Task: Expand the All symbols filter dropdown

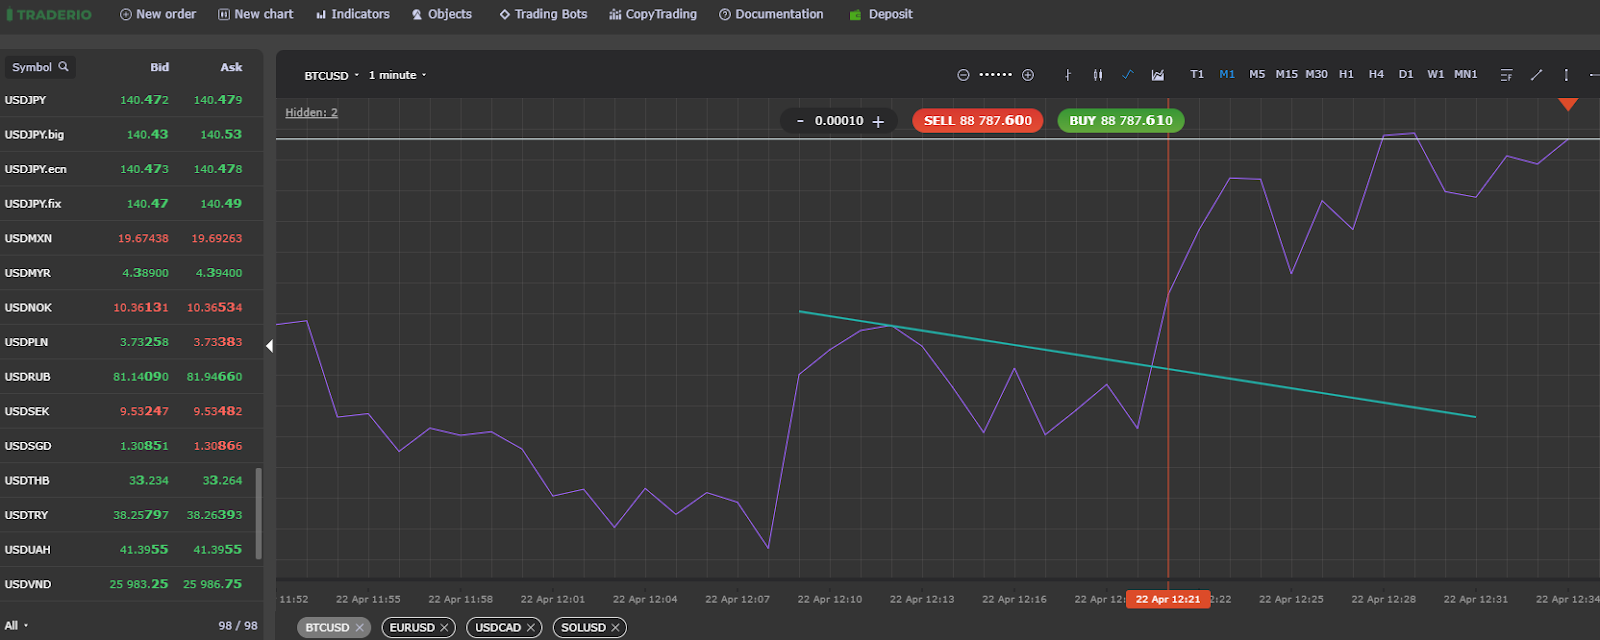Action: (16, 625)
